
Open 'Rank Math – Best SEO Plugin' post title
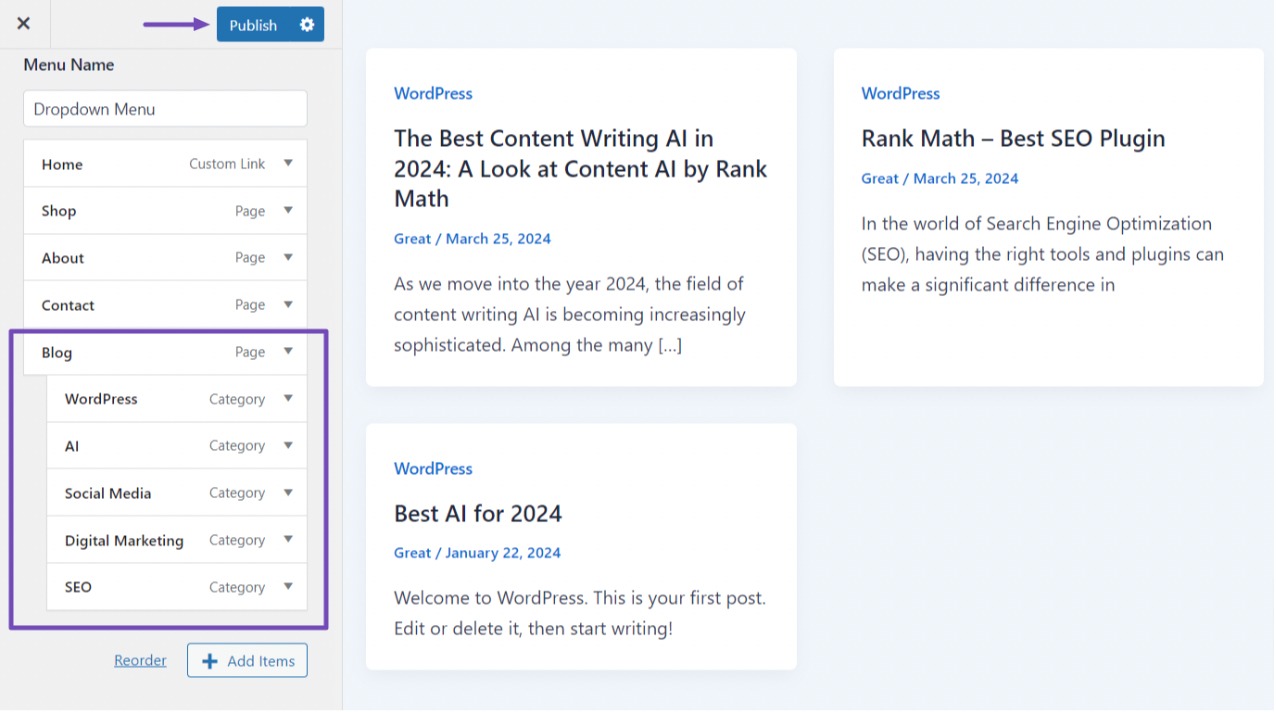tap(1013, 138)
